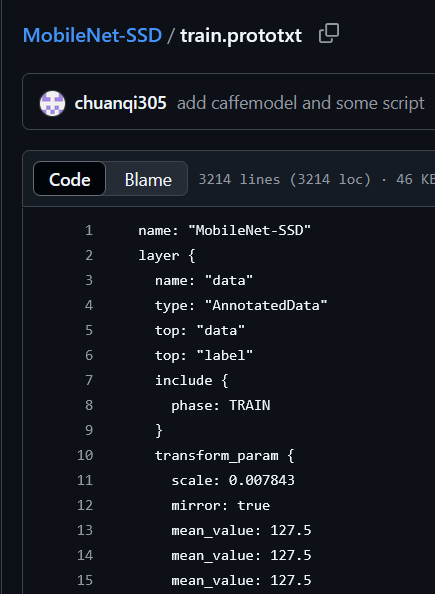Click code text top: "data"
The height and width of the screenshot is (594, 435).
(200, 331)
